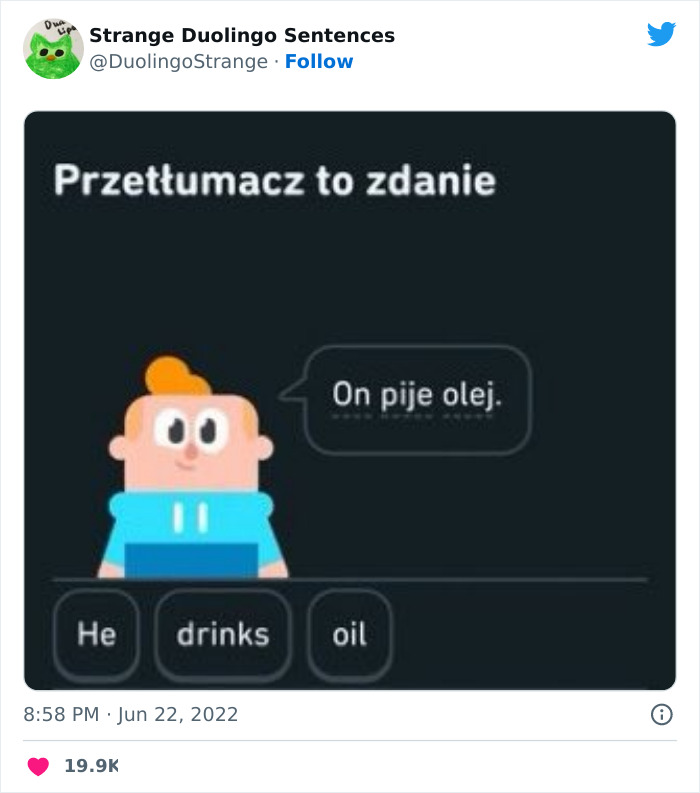Screen dimensions: 700x793
Task: Click the tweet timestamp 8:58 PM
Action: [x=61, y=714]
